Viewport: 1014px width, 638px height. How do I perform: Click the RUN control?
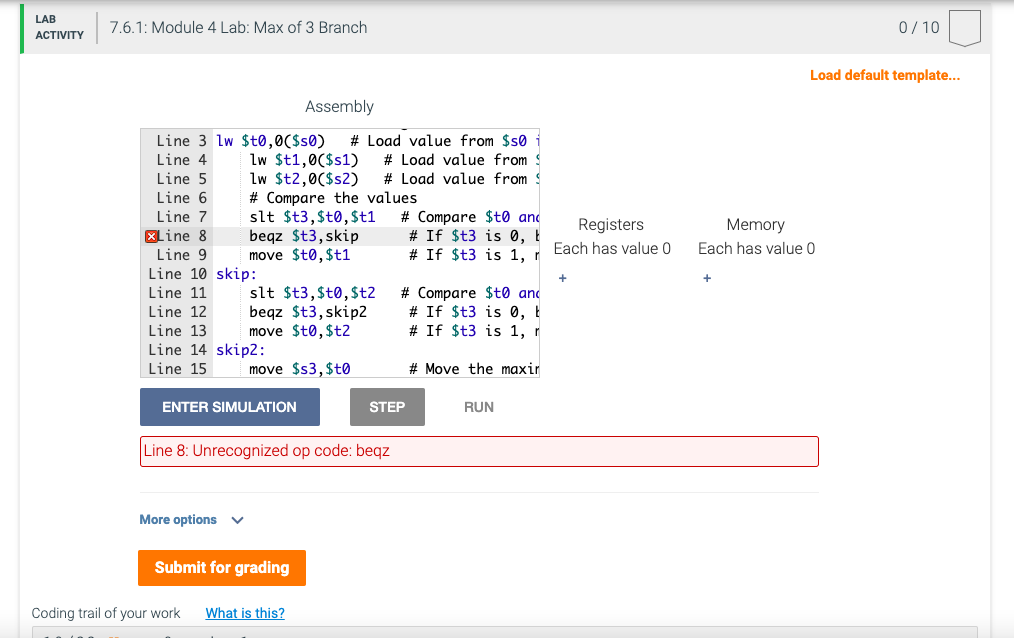pos(478,406)
